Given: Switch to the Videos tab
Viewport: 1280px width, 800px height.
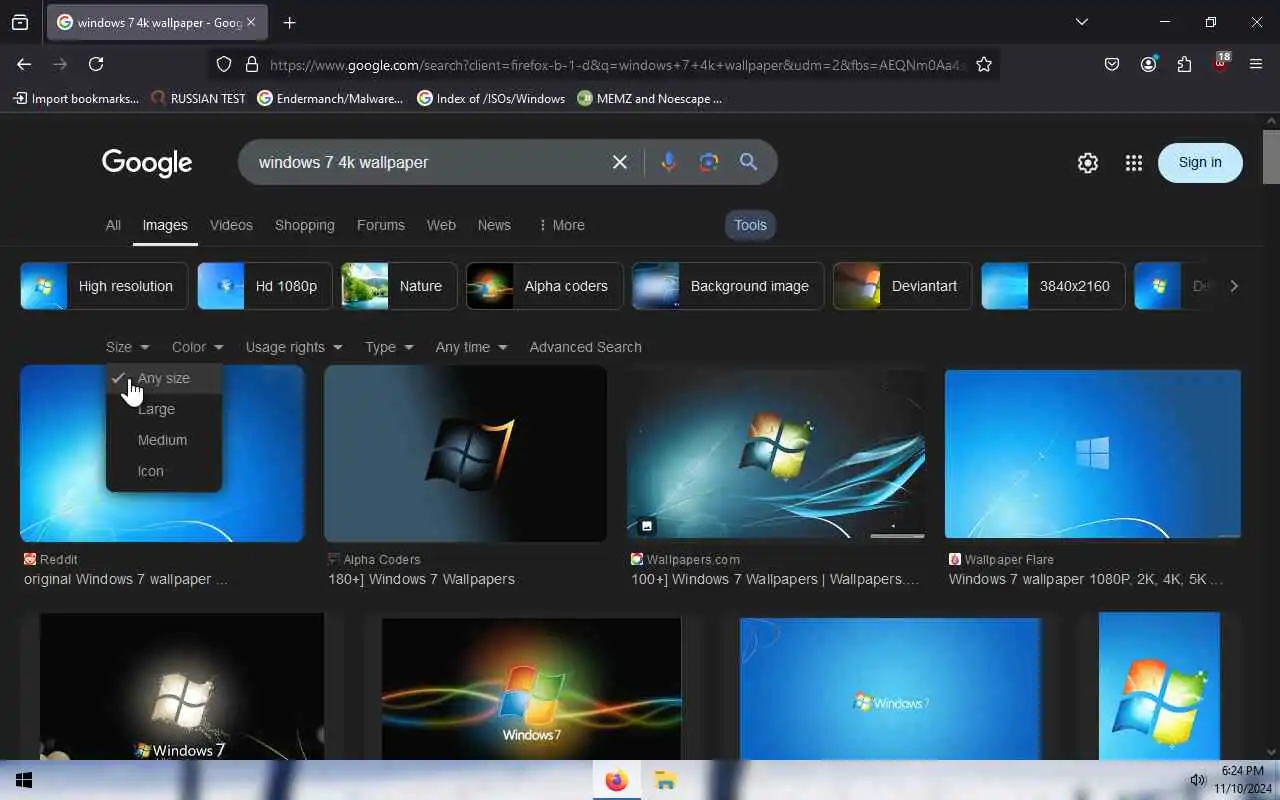Looking at the screenshot, I should [231, 225].
